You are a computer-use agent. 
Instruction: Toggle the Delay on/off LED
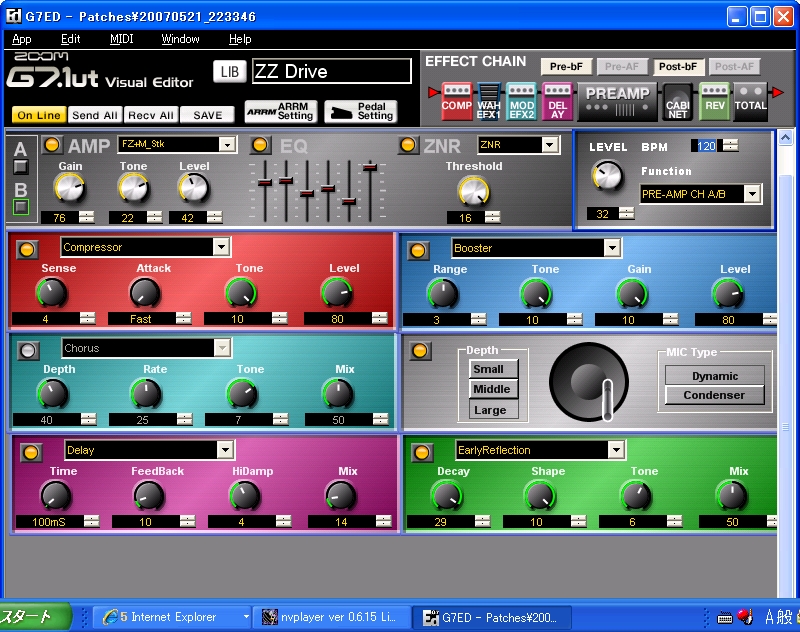(31, 452)
